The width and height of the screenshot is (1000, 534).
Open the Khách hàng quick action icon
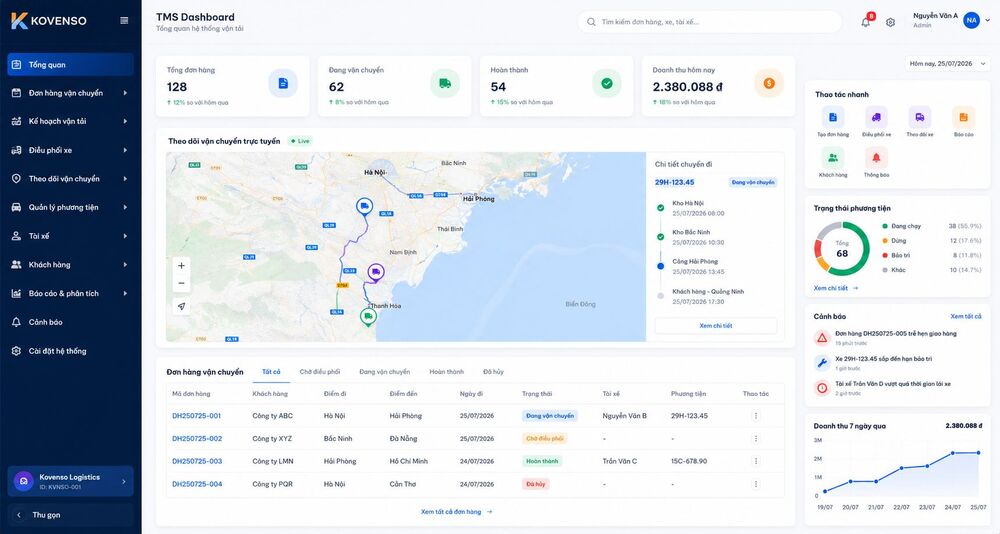tap(833, 158)
